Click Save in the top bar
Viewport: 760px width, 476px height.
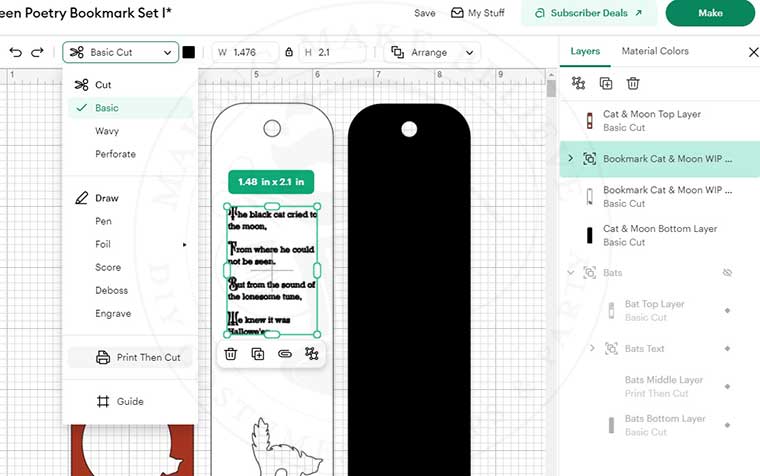pos(424,13)
